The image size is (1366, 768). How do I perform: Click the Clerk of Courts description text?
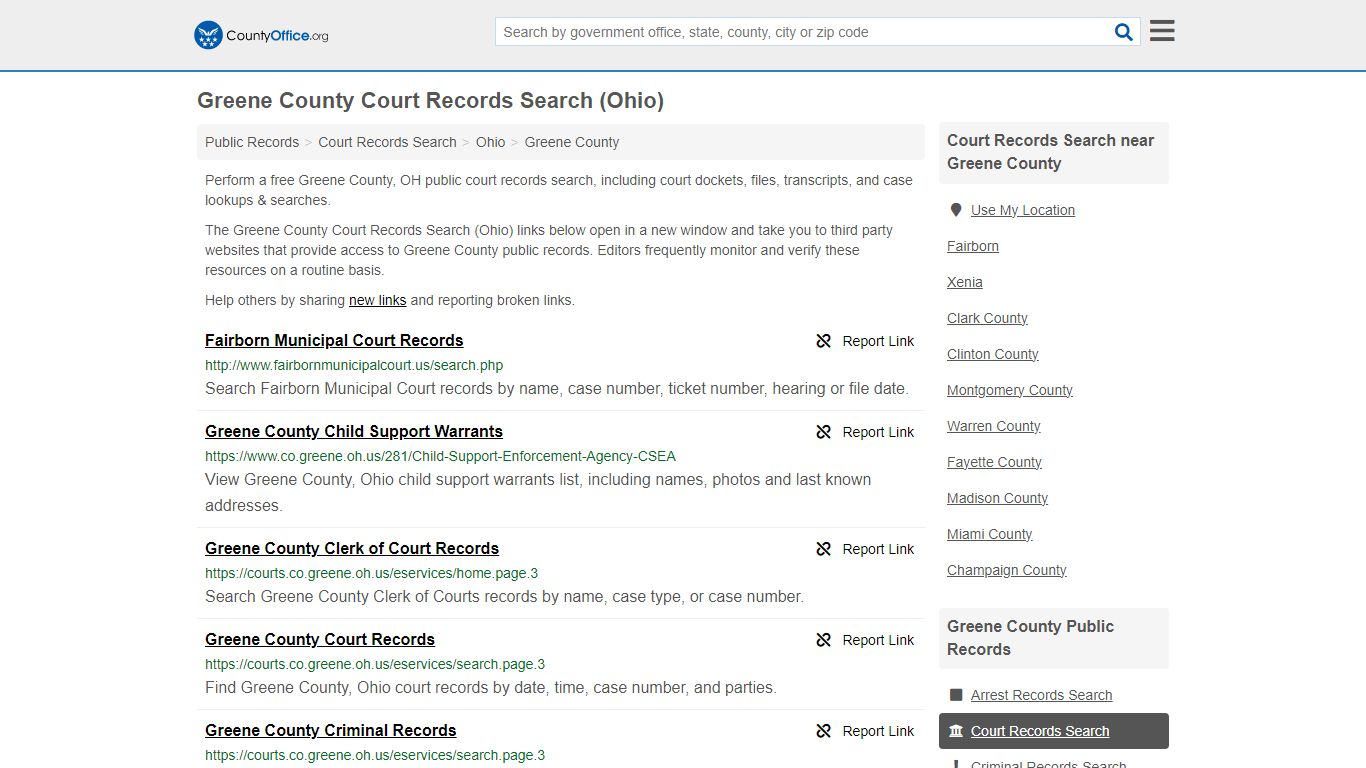(504, 596)
